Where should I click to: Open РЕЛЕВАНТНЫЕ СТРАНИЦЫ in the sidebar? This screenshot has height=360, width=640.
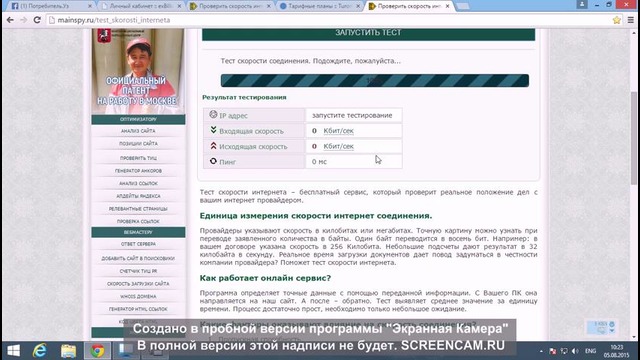[x=138, y=209]
